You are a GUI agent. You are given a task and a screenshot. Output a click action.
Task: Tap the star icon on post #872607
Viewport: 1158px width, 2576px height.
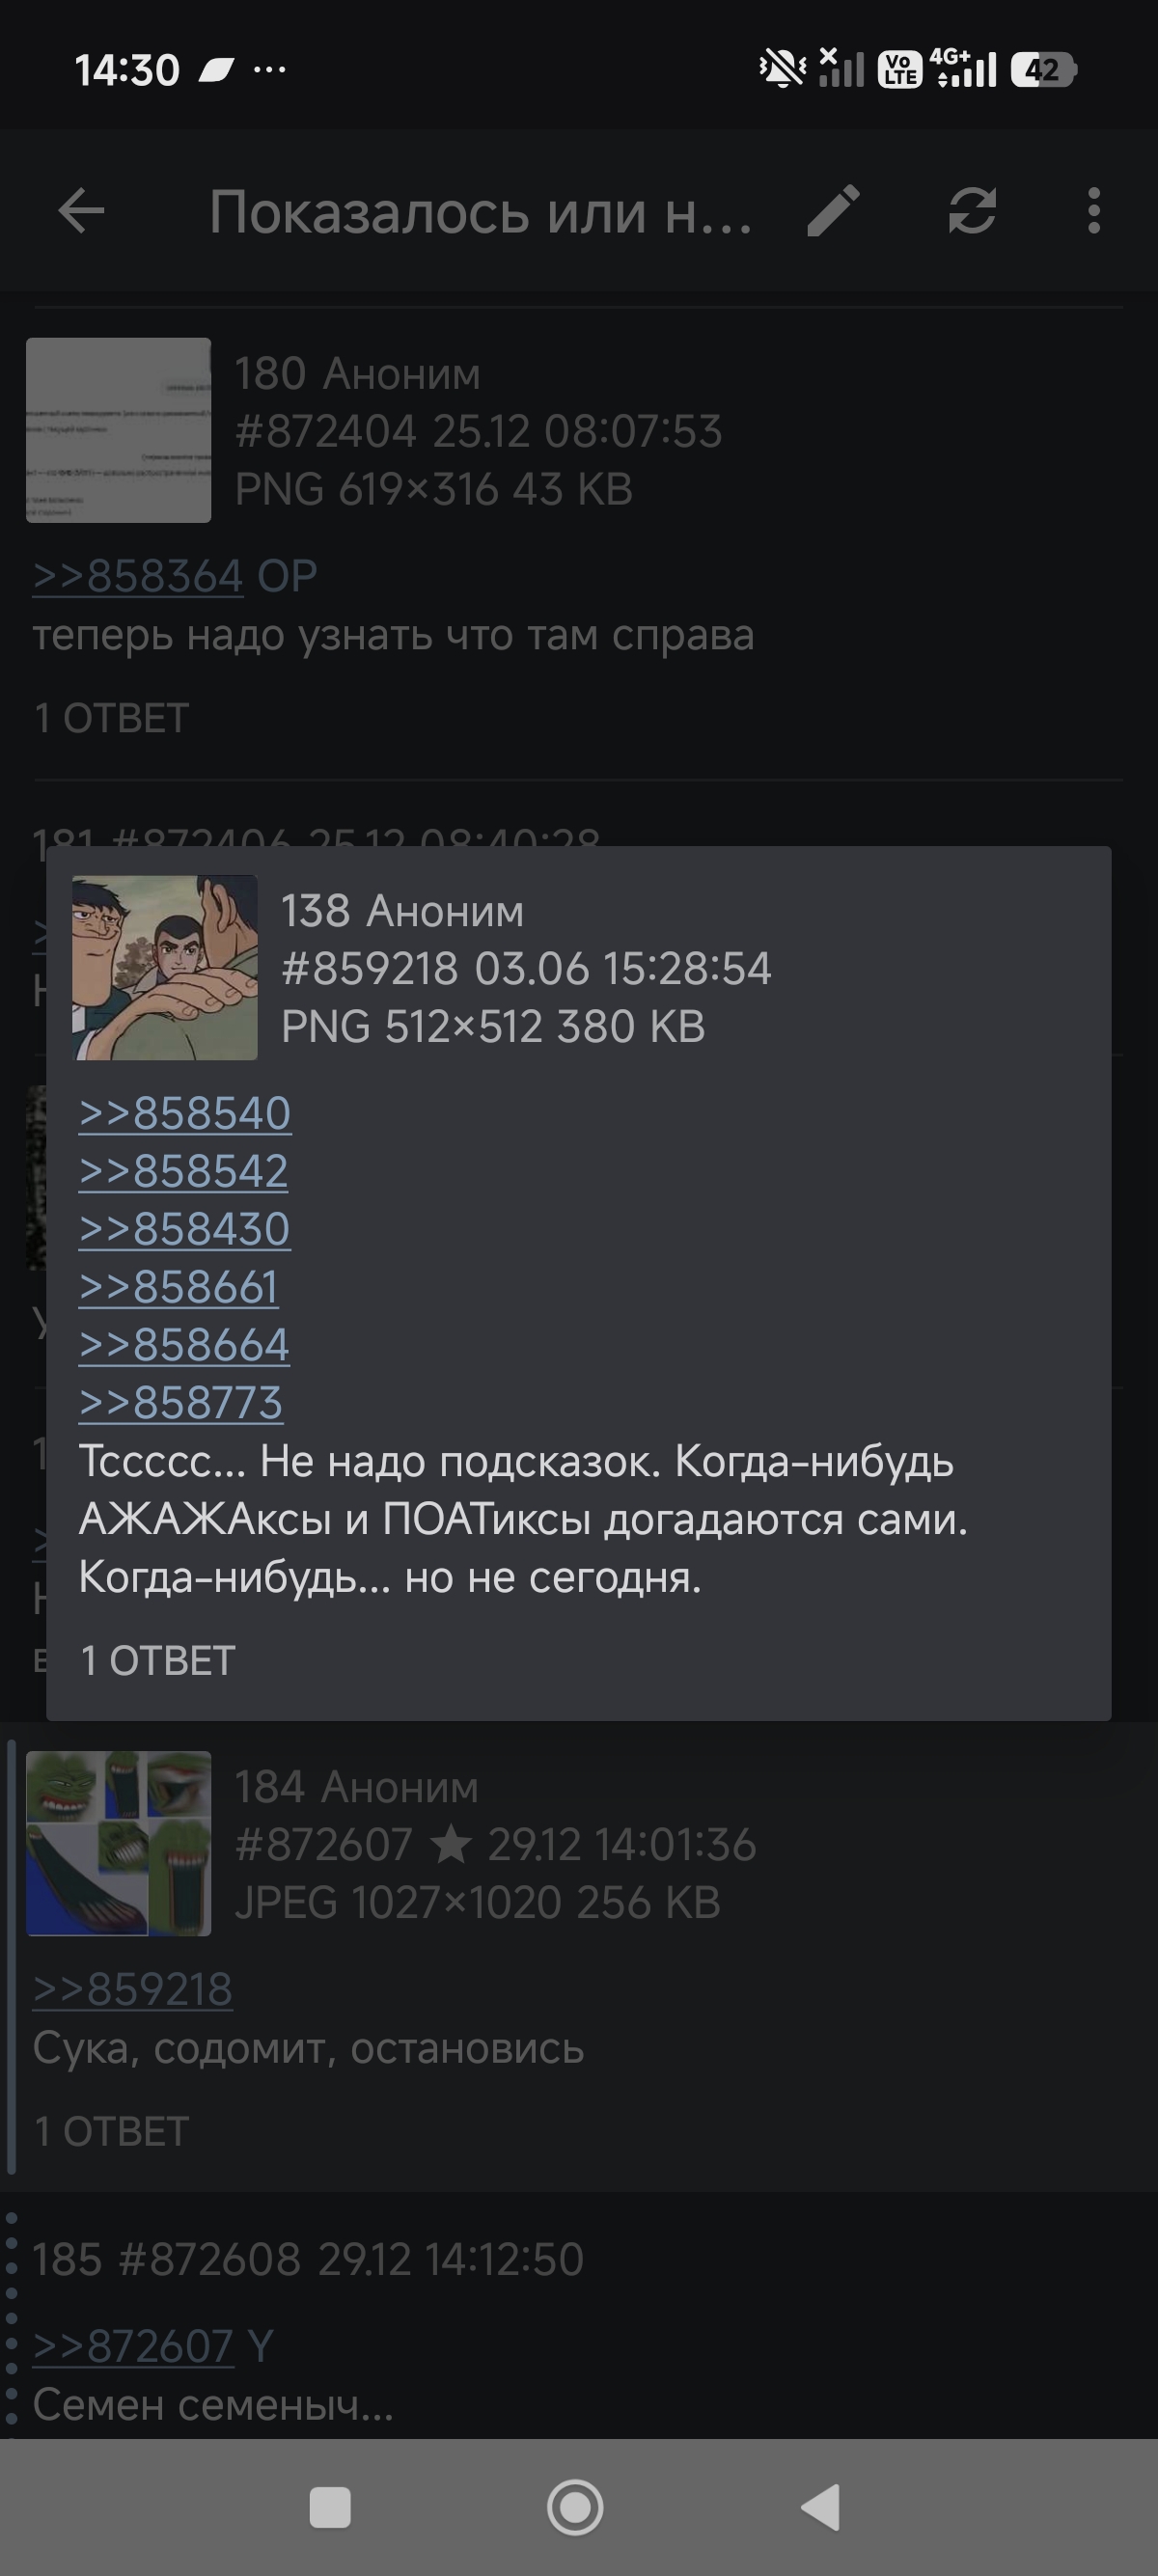(450, 1844)
